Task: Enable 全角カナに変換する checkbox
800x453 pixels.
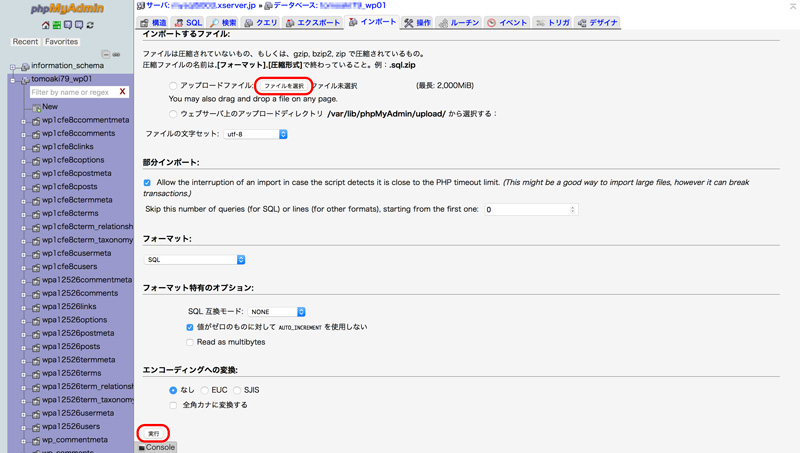Action: coord(173,405)
